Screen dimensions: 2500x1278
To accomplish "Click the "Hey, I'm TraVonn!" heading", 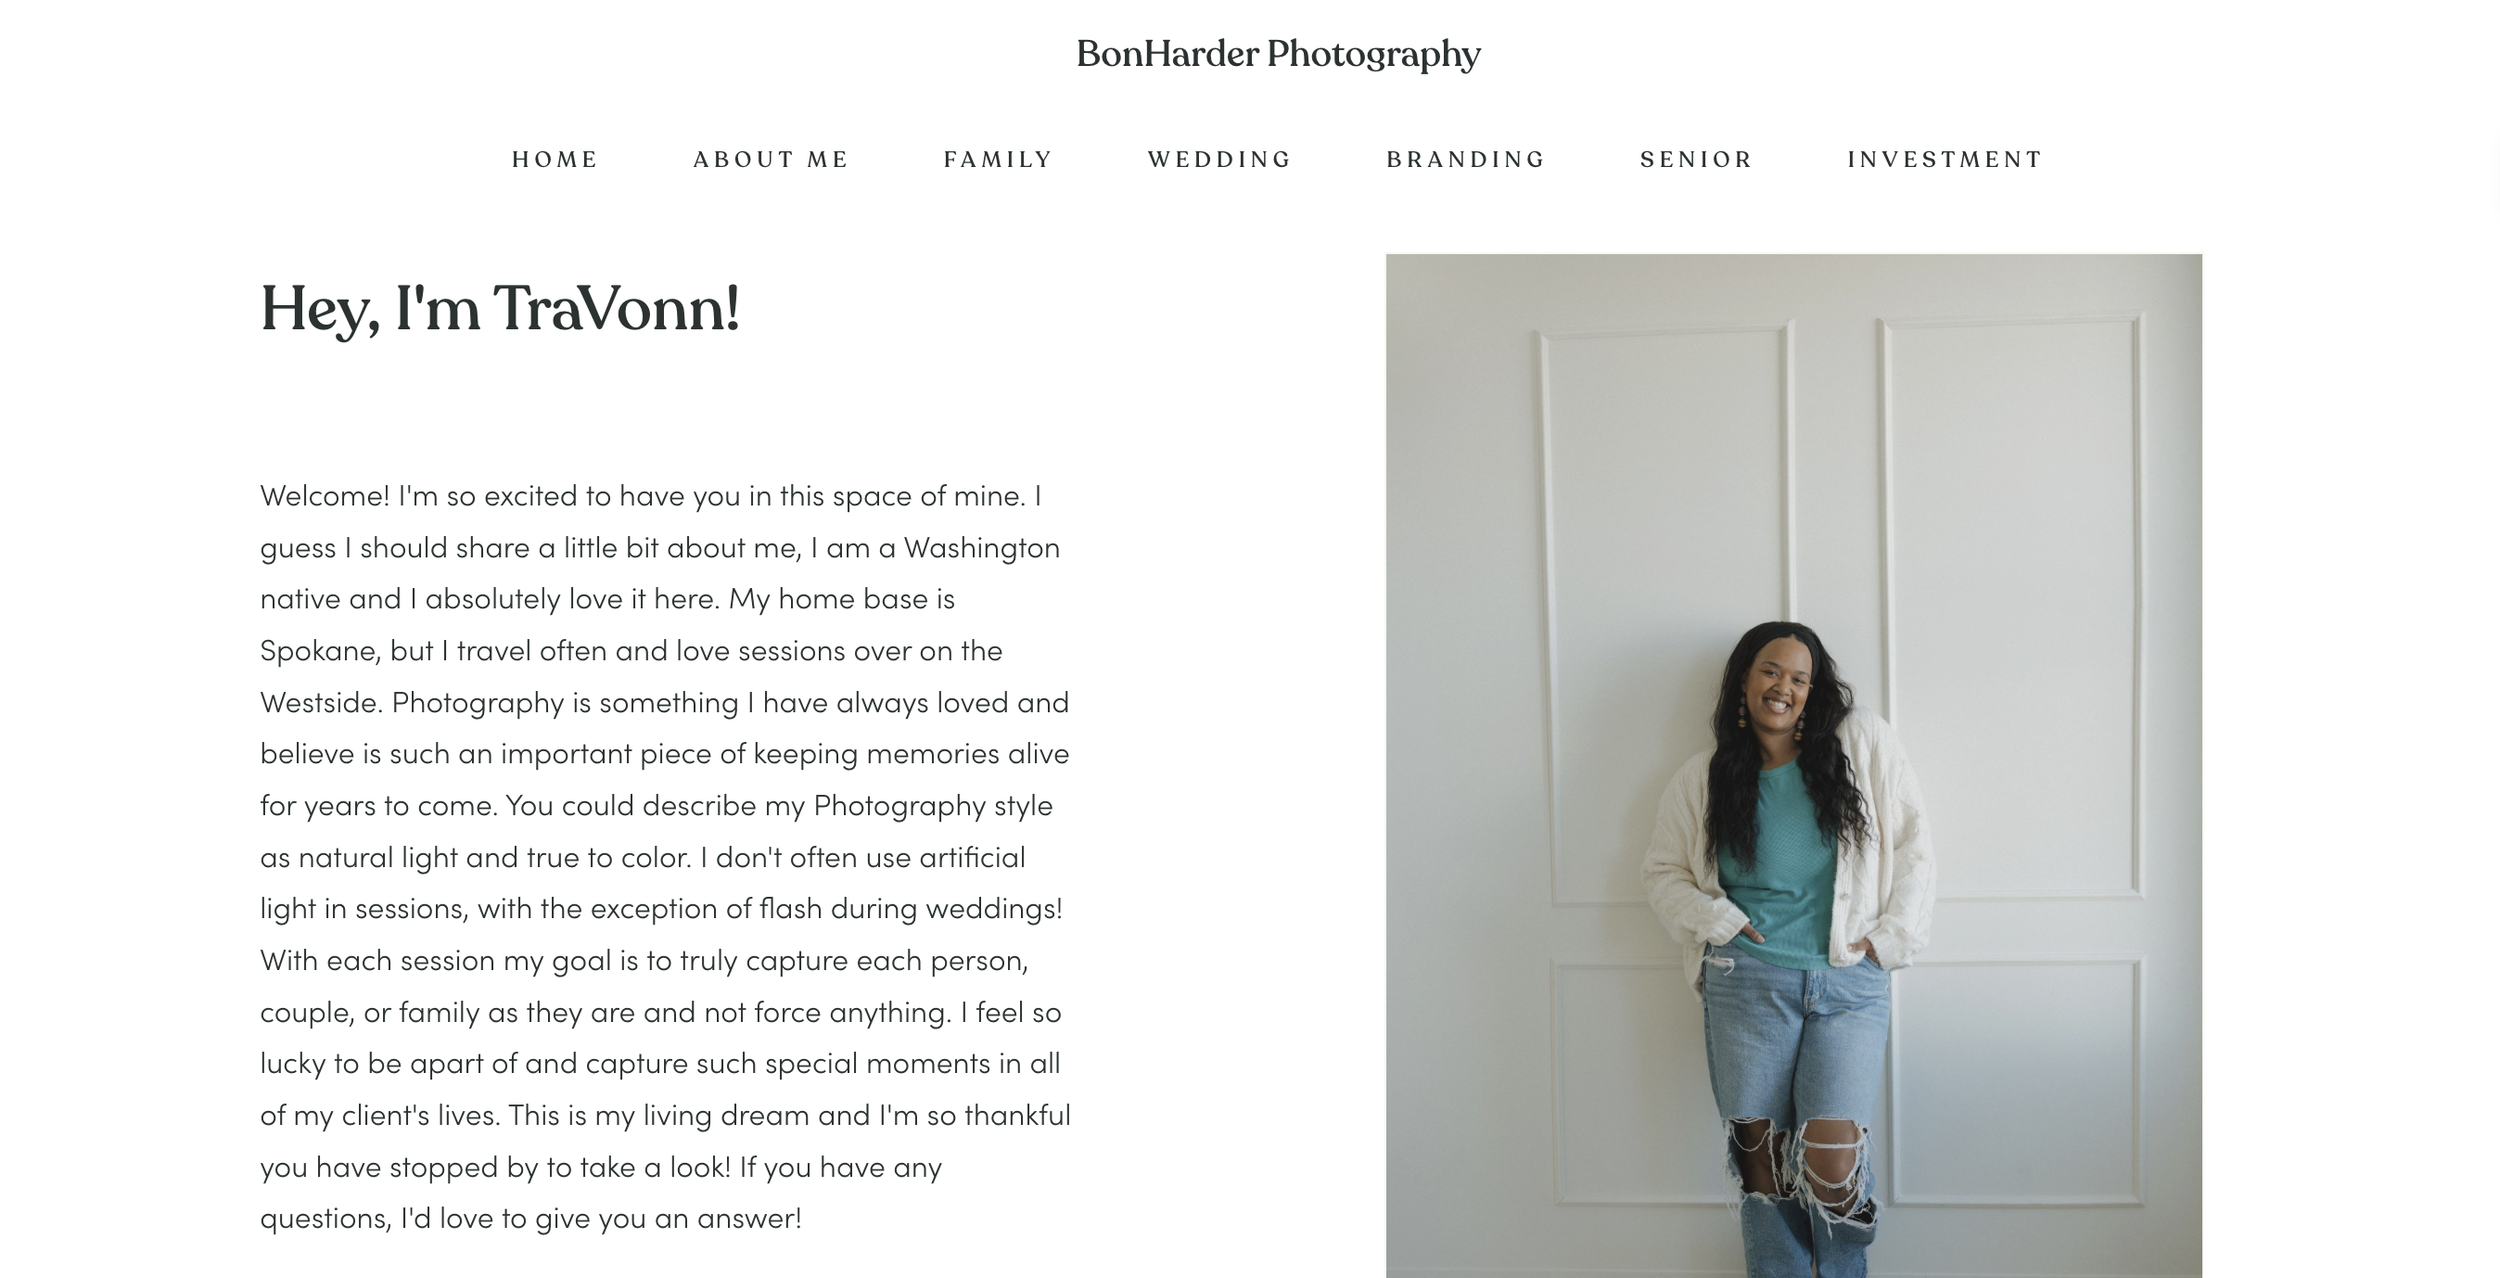I will tap(500, 308).
